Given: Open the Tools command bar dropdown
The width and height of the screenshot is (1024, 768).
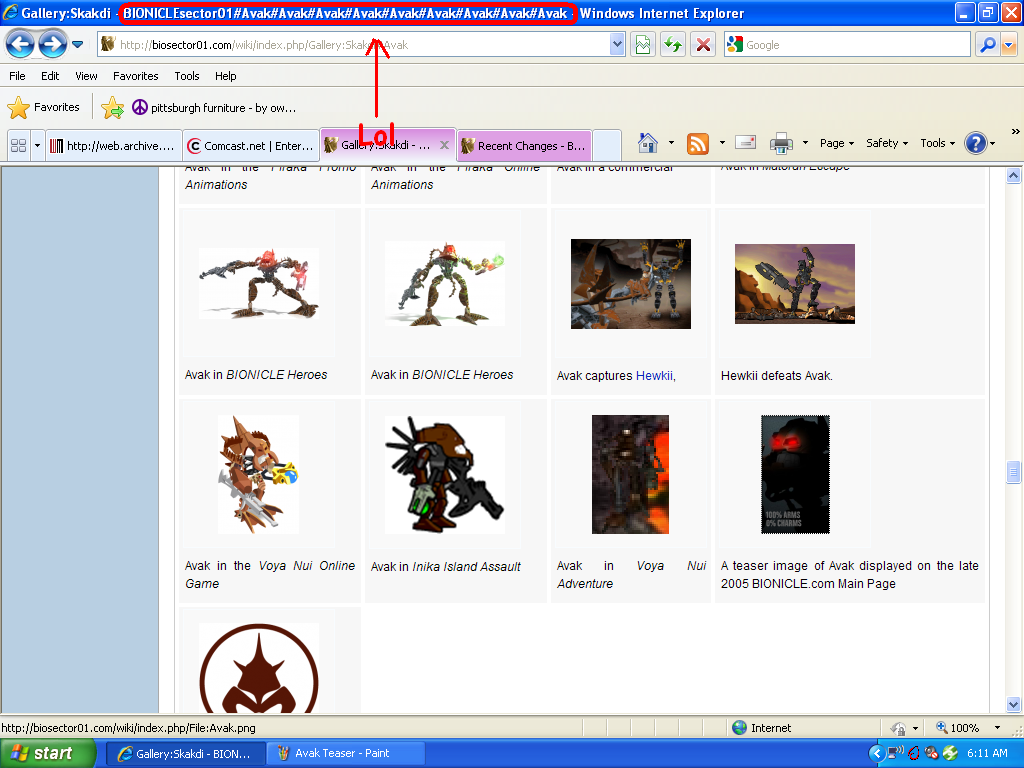Looking at the screenshot, I should tap(936, 144).
